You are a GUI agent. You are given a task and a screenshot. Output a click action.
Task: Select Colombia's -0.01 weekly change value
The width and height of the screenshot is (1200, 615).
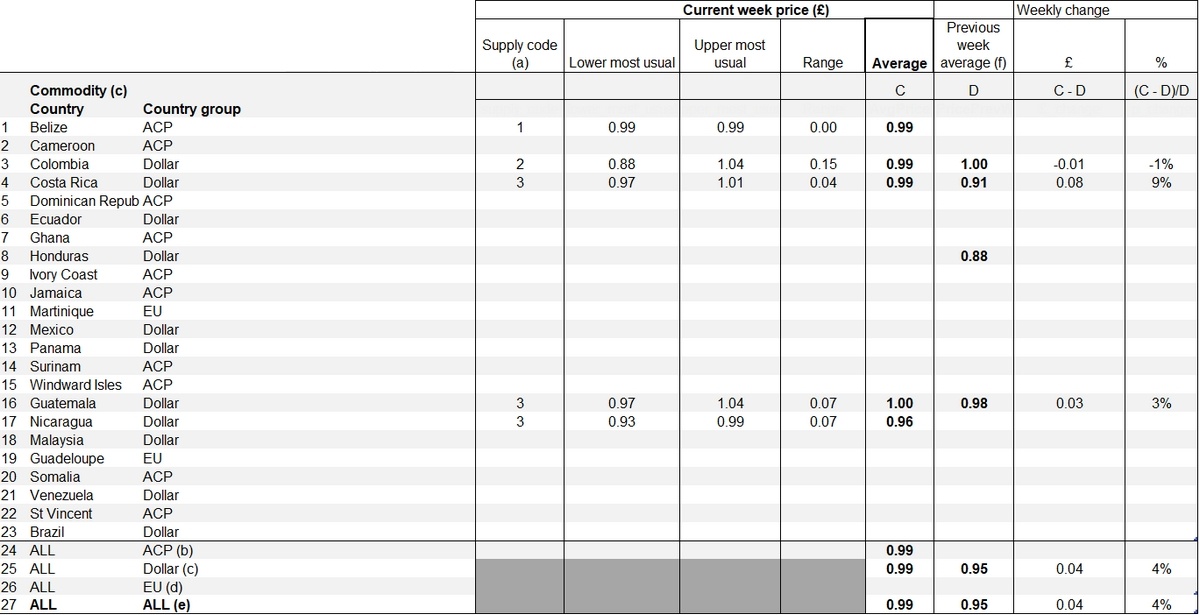click(x=1069, y=164)
